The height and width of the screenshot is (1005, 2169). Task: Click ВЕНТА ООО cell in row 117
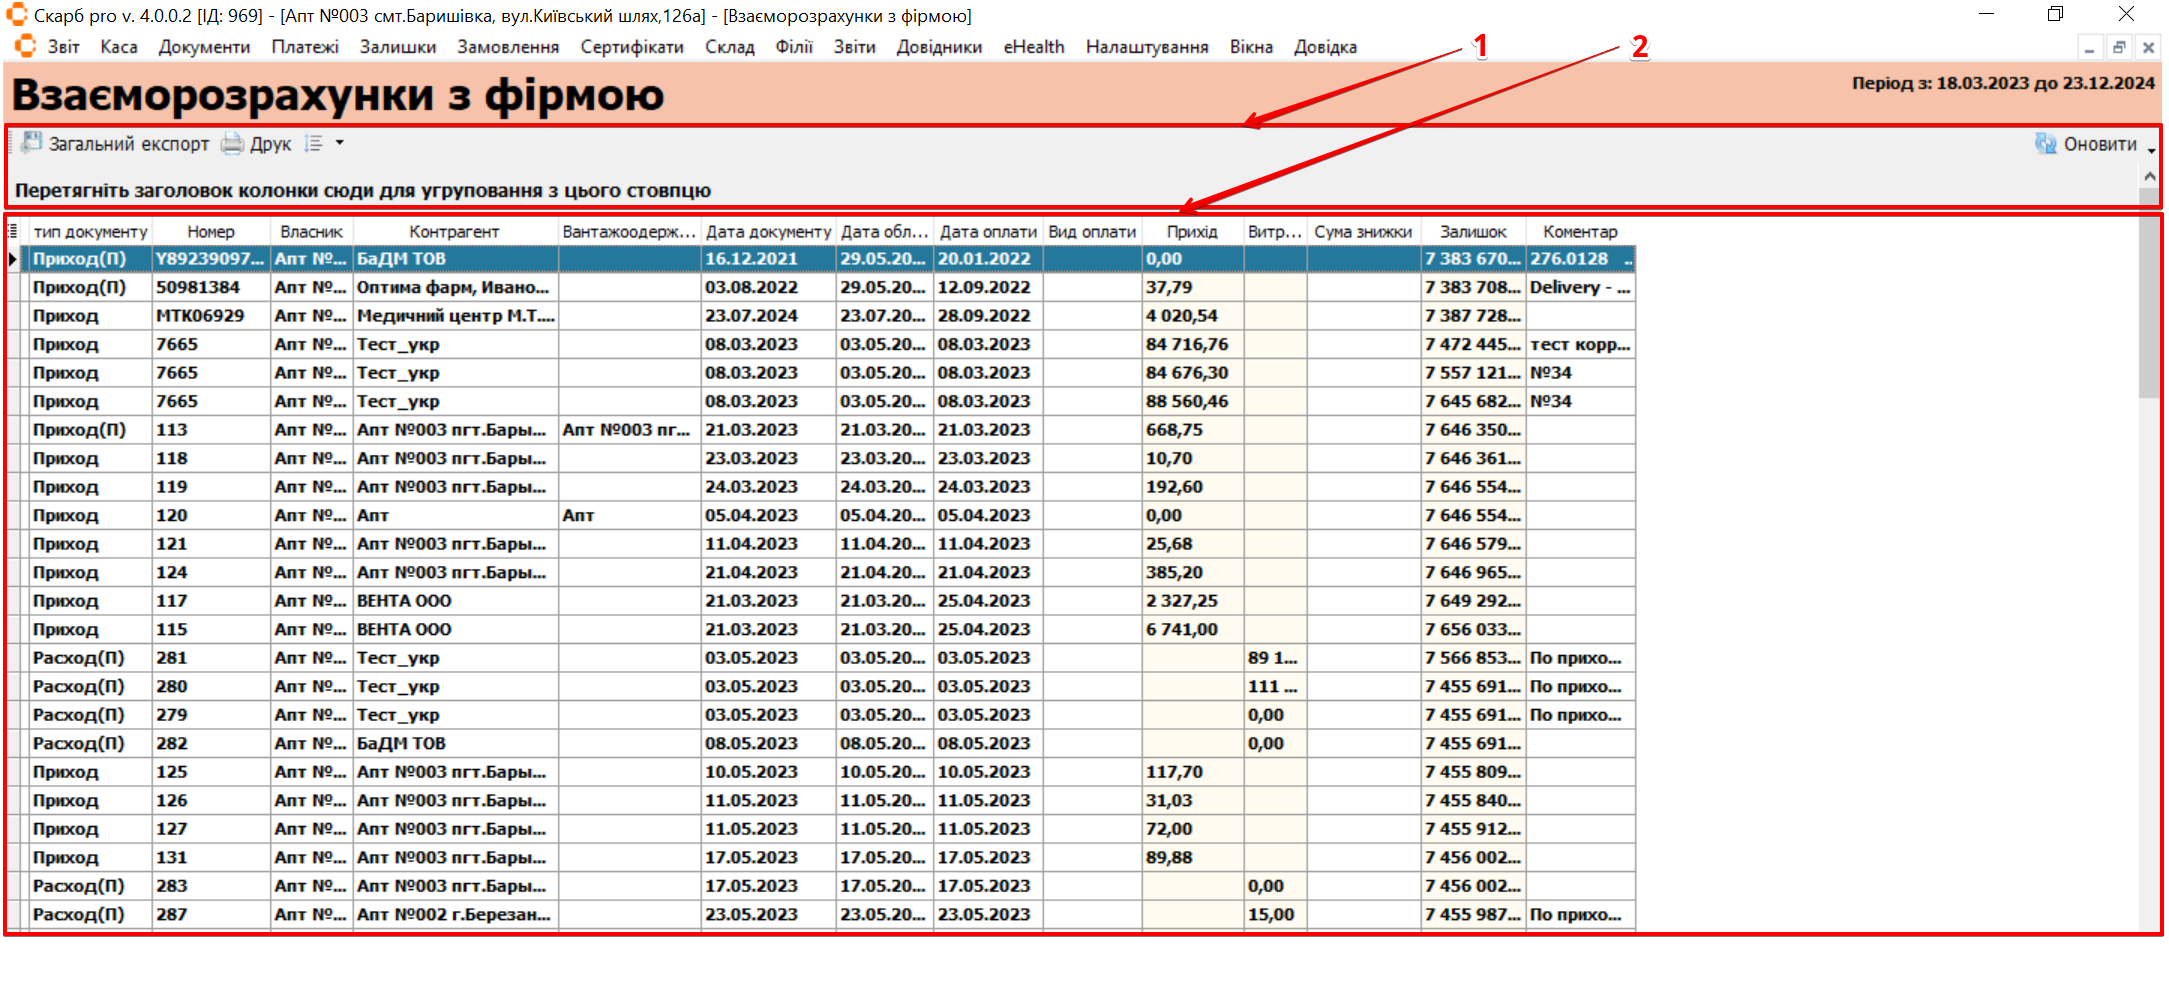[455, 601]
